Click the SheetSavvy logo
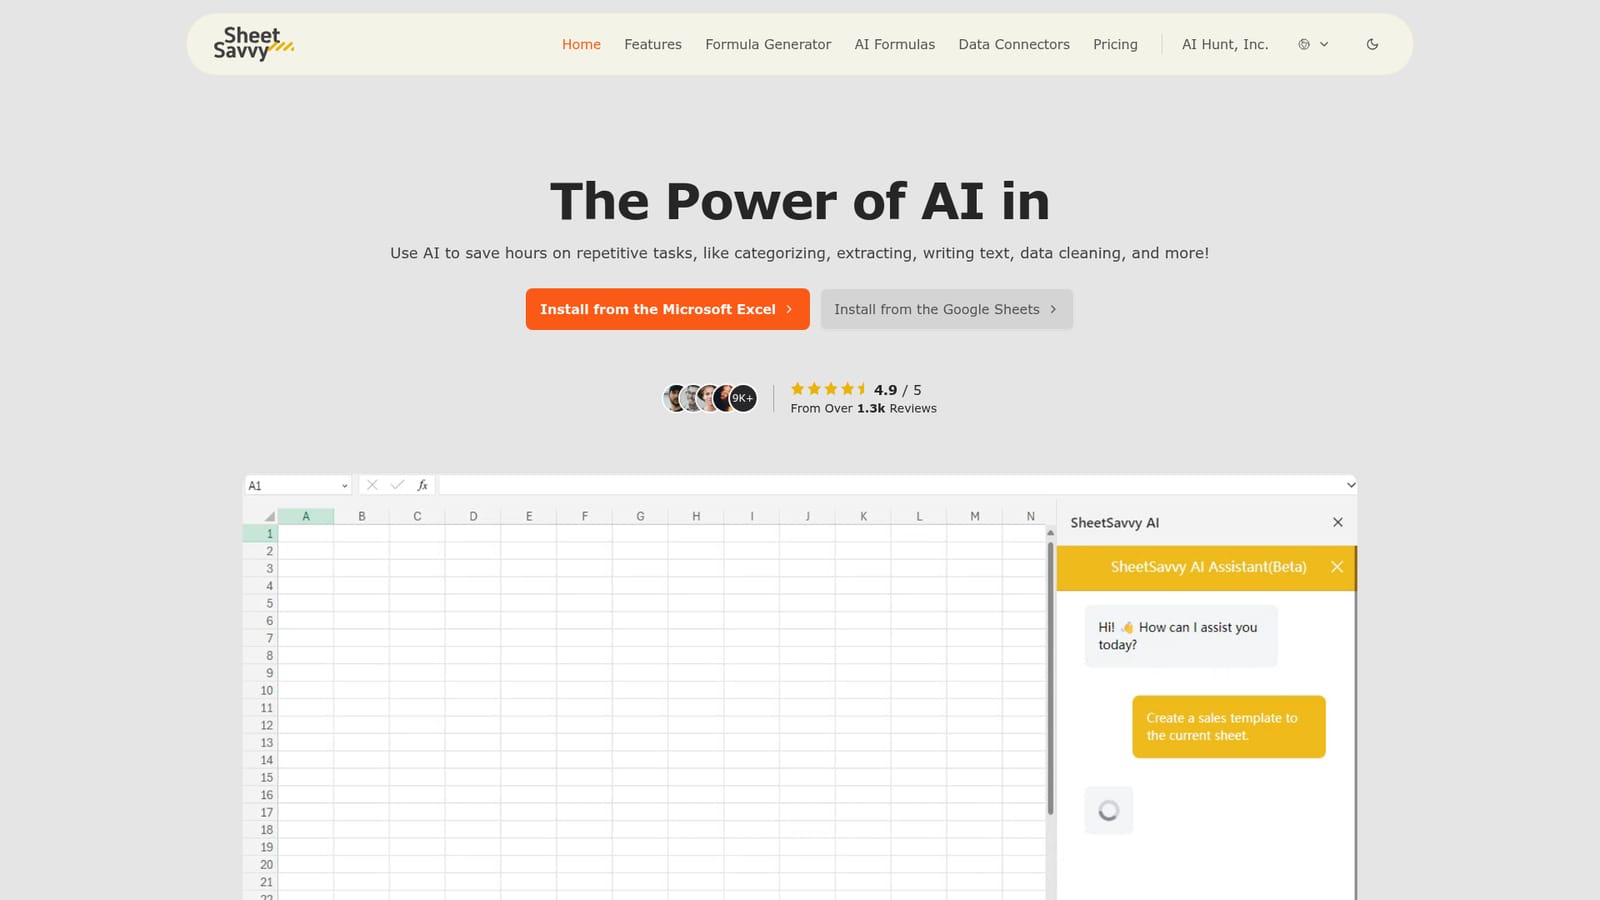Screen dimensions: 1600x900 coord(253,44)
